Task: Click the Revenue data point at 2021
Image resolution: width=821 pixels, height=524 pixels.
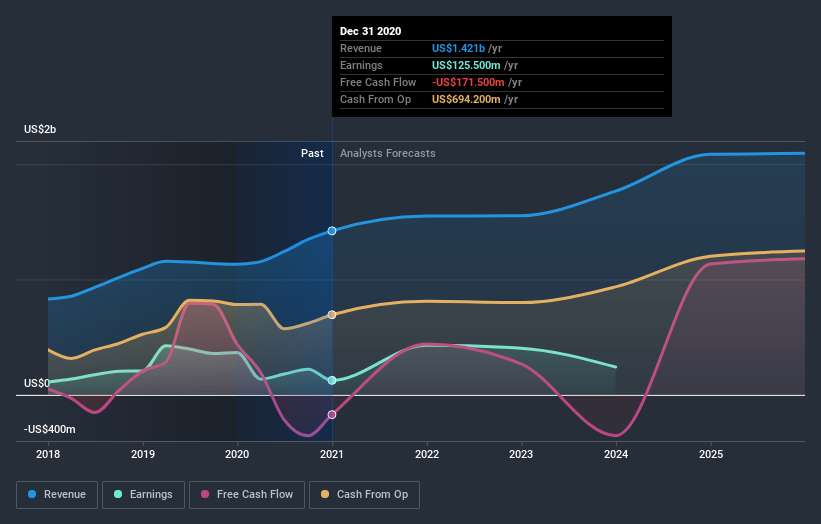Action: coord(332,231)
